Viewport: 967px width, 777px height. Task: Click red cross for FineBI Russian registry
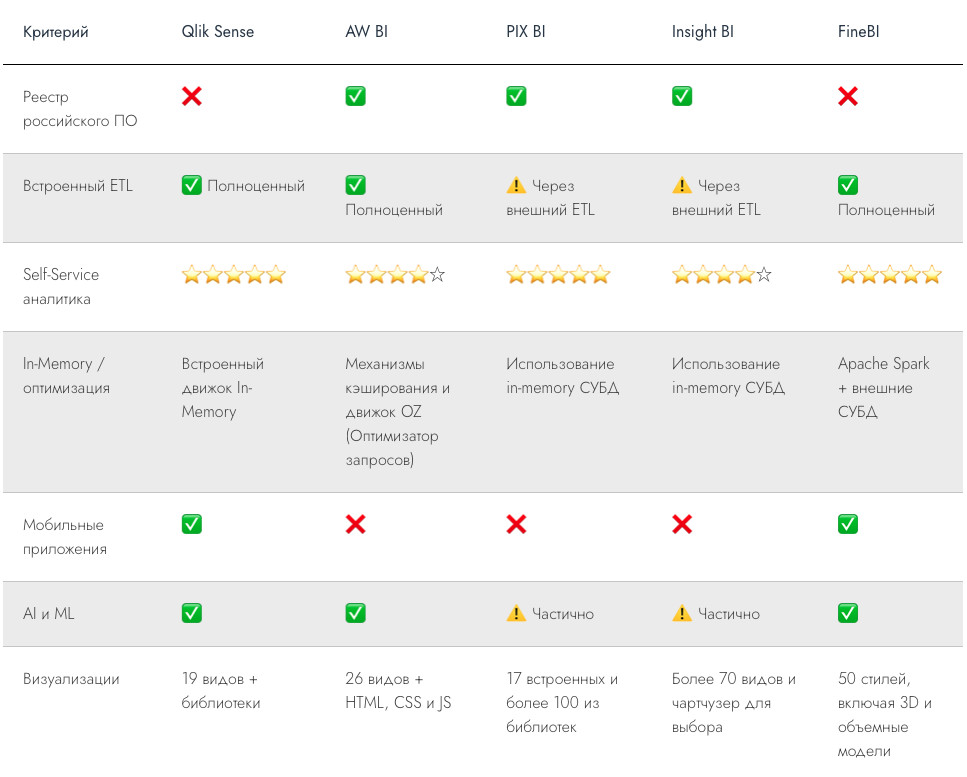848,96
